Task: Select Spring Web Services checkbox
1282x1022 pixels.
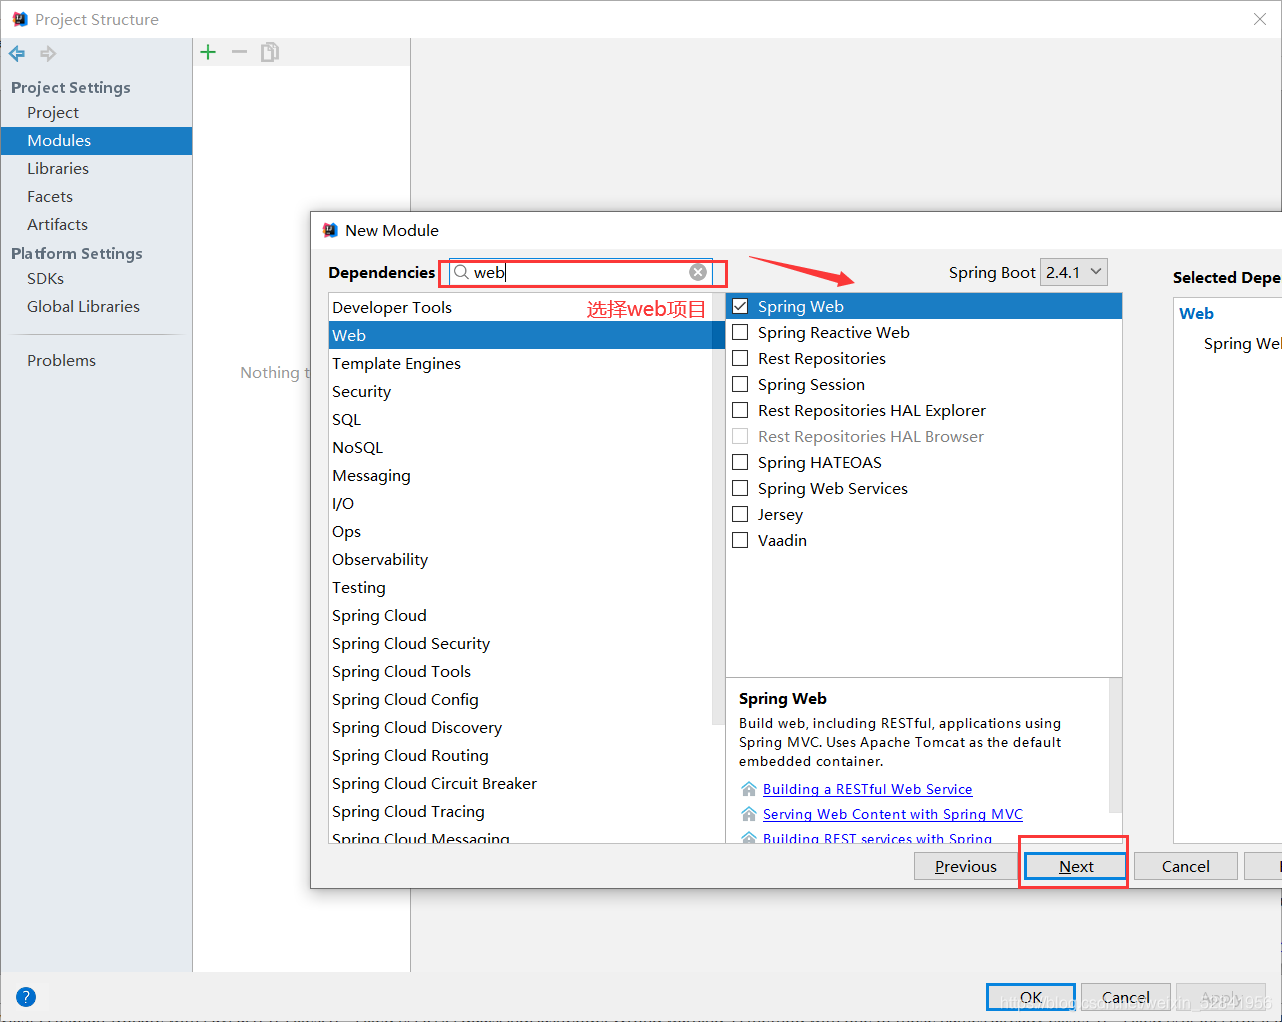Action: (x=740, y=488)
